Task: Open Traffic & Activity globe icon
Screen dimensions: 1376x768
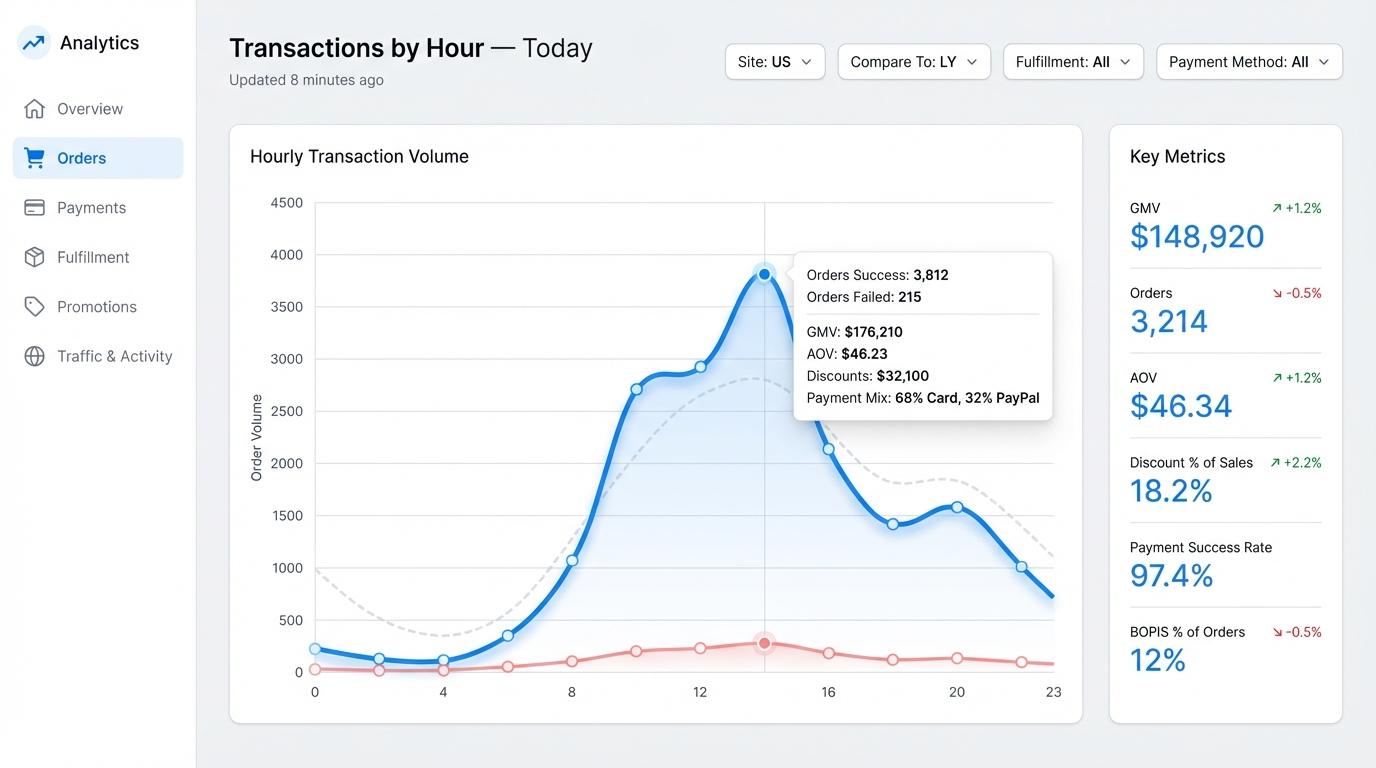Action: pyautogui.click(x=34, y=356)
